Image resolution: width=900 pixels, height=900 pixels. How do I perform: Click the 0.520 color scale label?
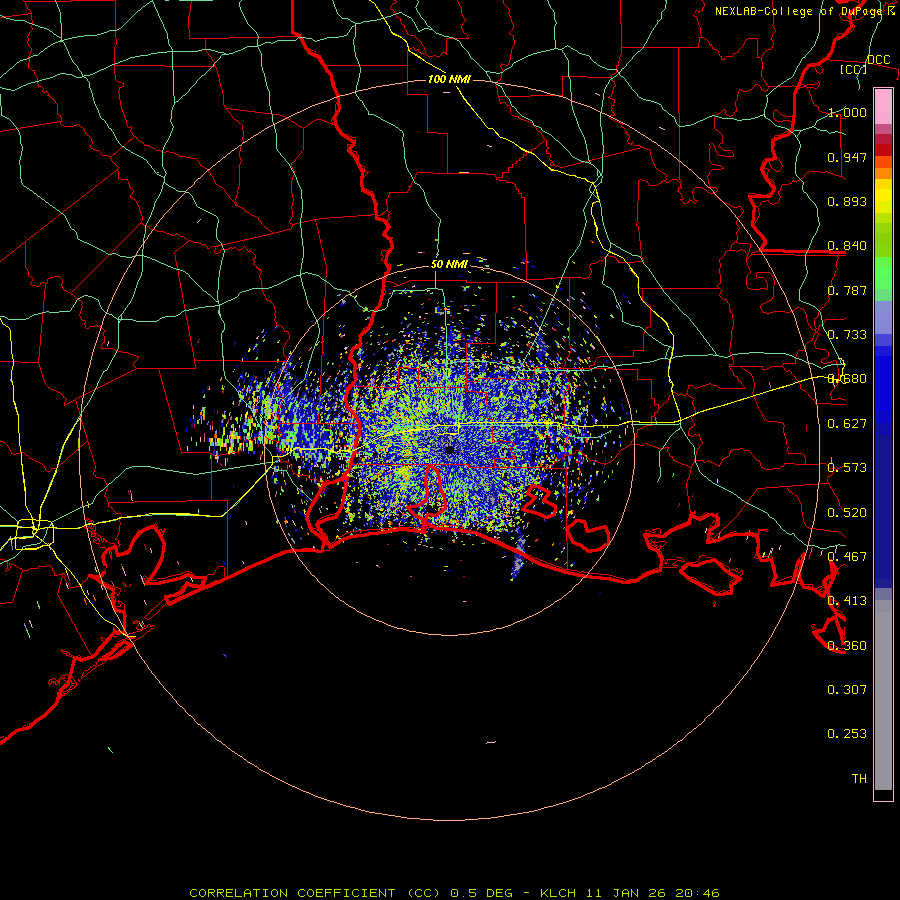click(847, 513)
